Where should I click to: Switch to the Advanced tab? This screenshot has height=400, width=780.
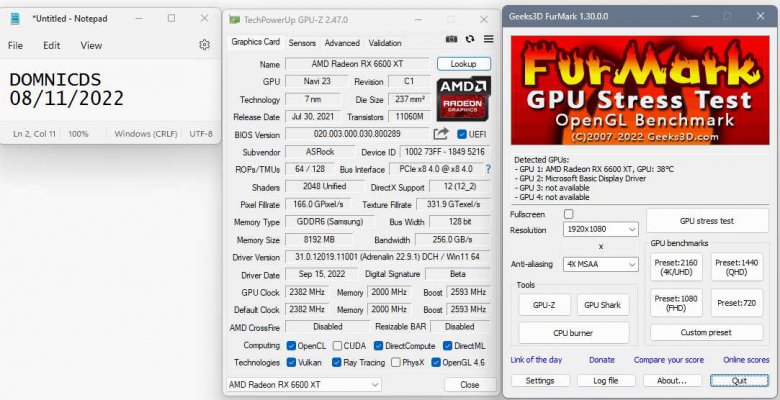click(342, 43)
